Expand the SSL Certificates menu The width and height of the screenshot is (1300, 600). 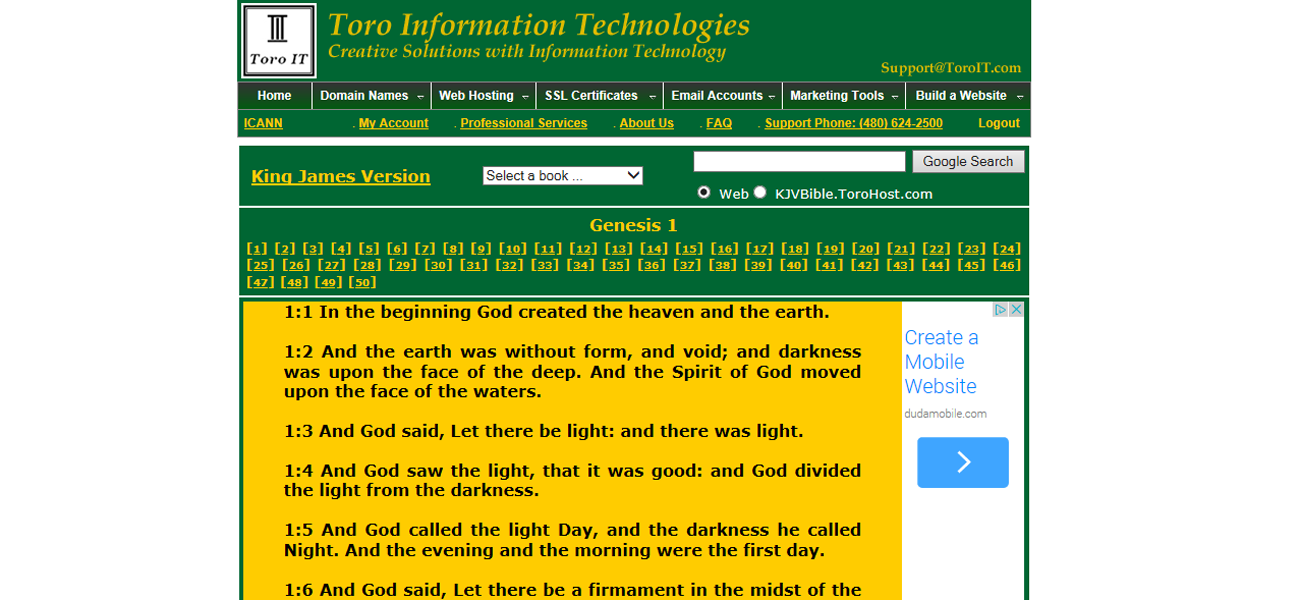coord(600,96)
